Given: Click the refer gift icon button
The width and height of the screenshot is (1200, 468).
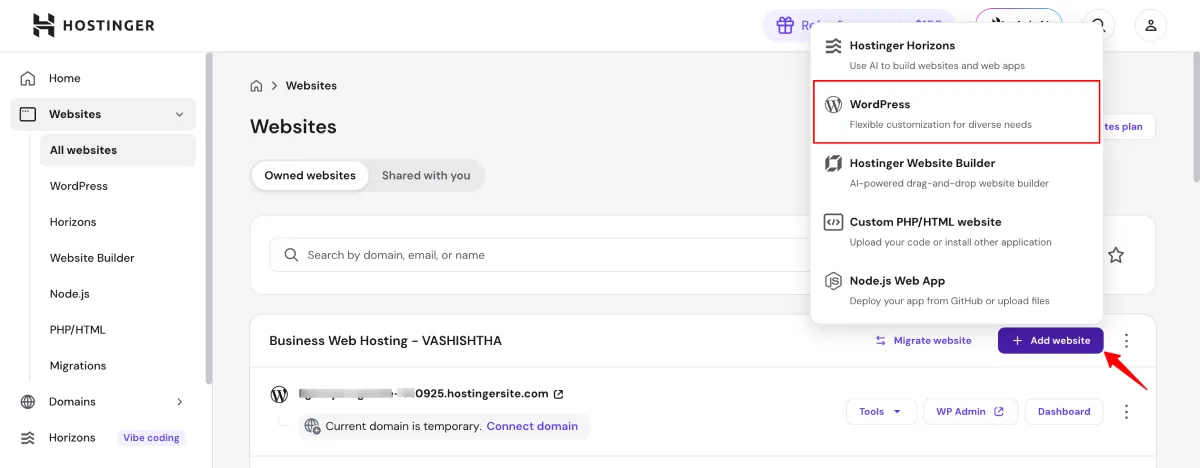Looking at the screenshot, I should (x=783, y=25).
